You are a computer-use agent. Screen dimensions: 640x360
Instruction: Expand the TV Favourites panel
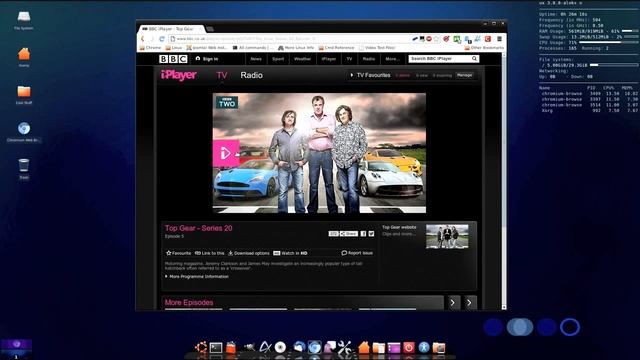[x=370, y=75]
